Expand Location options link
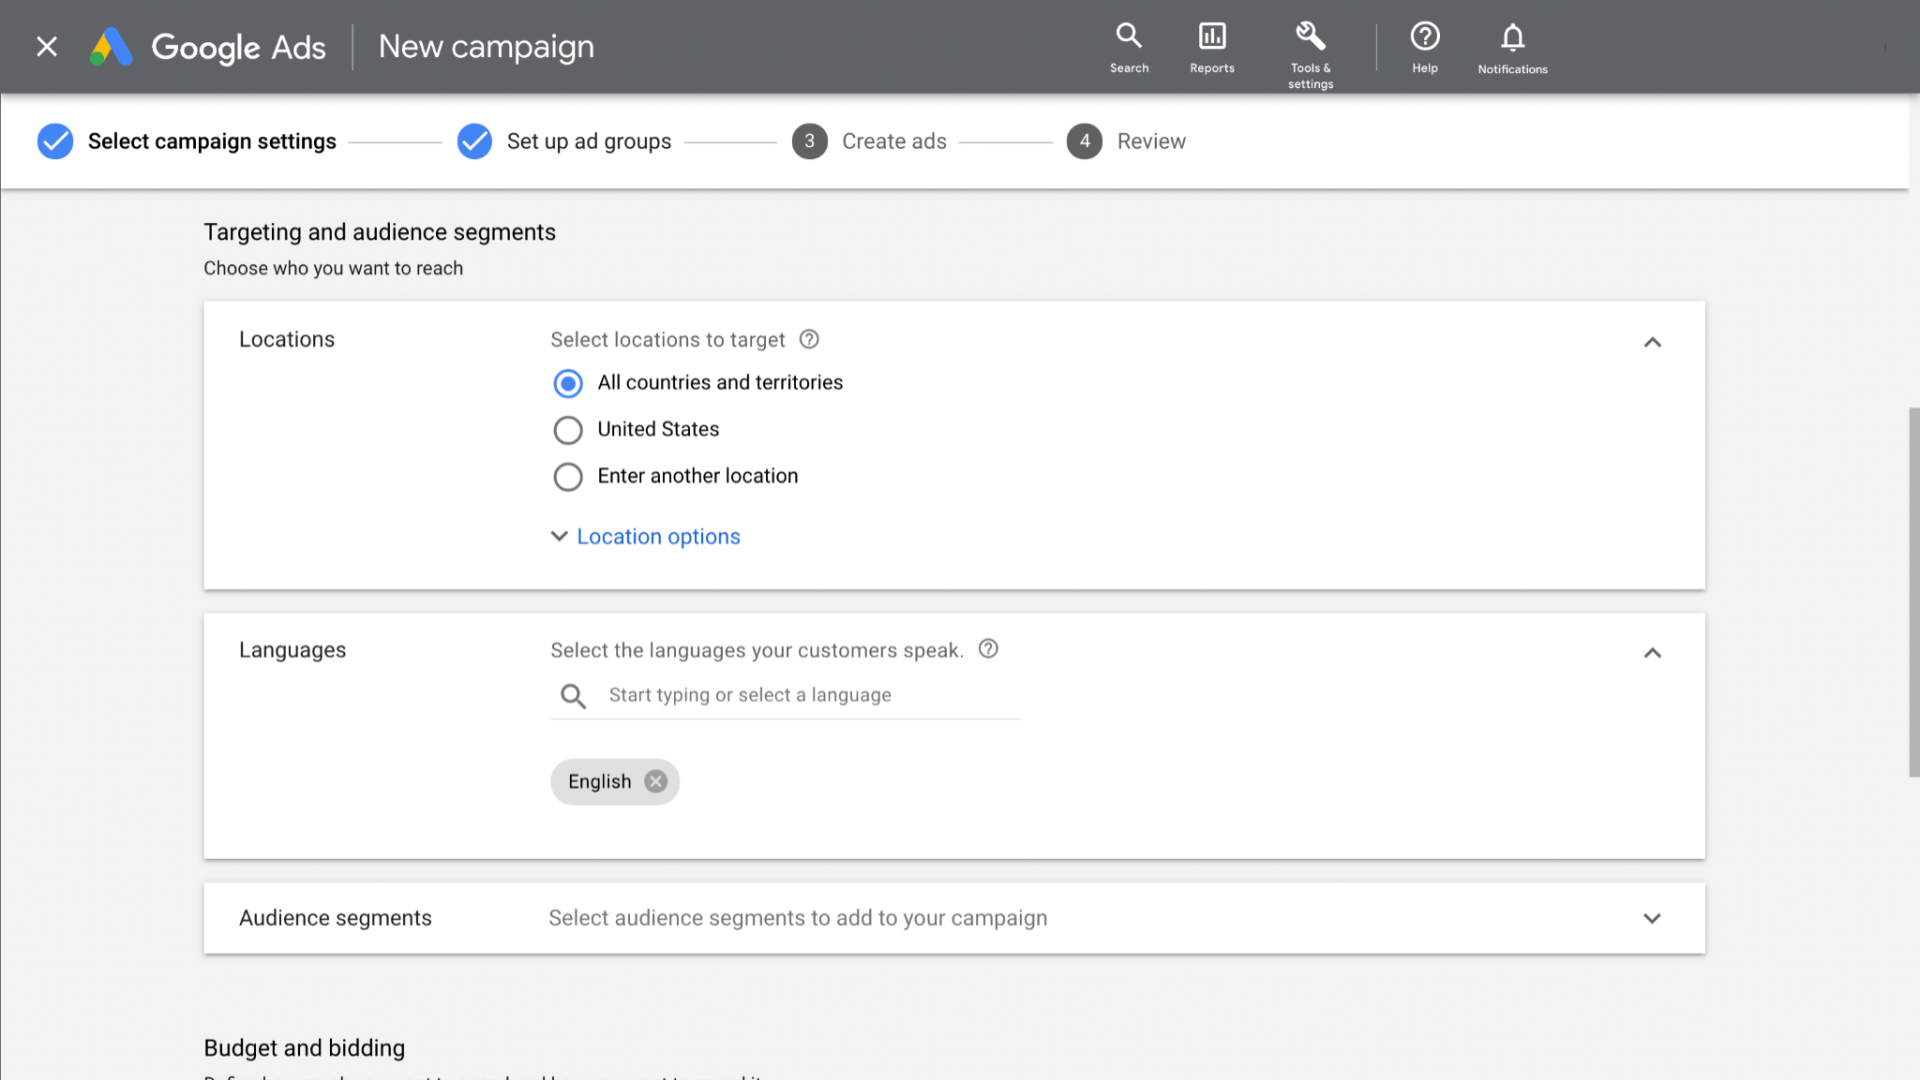This screenshot has width=1920, height=1080. click(x=658, y=537)
